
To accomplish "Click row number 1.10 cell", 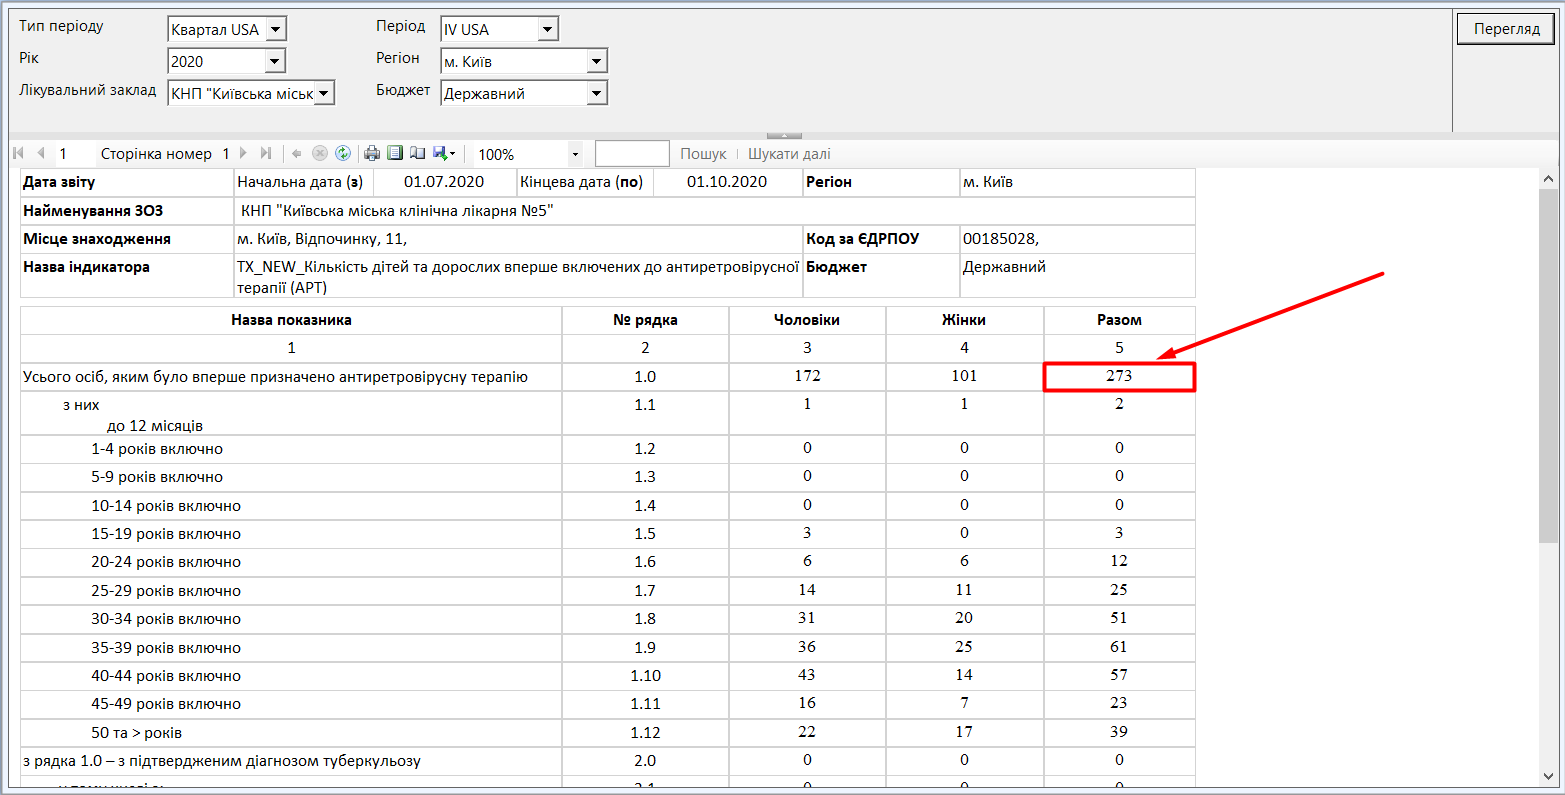I will tap(645, 676).
